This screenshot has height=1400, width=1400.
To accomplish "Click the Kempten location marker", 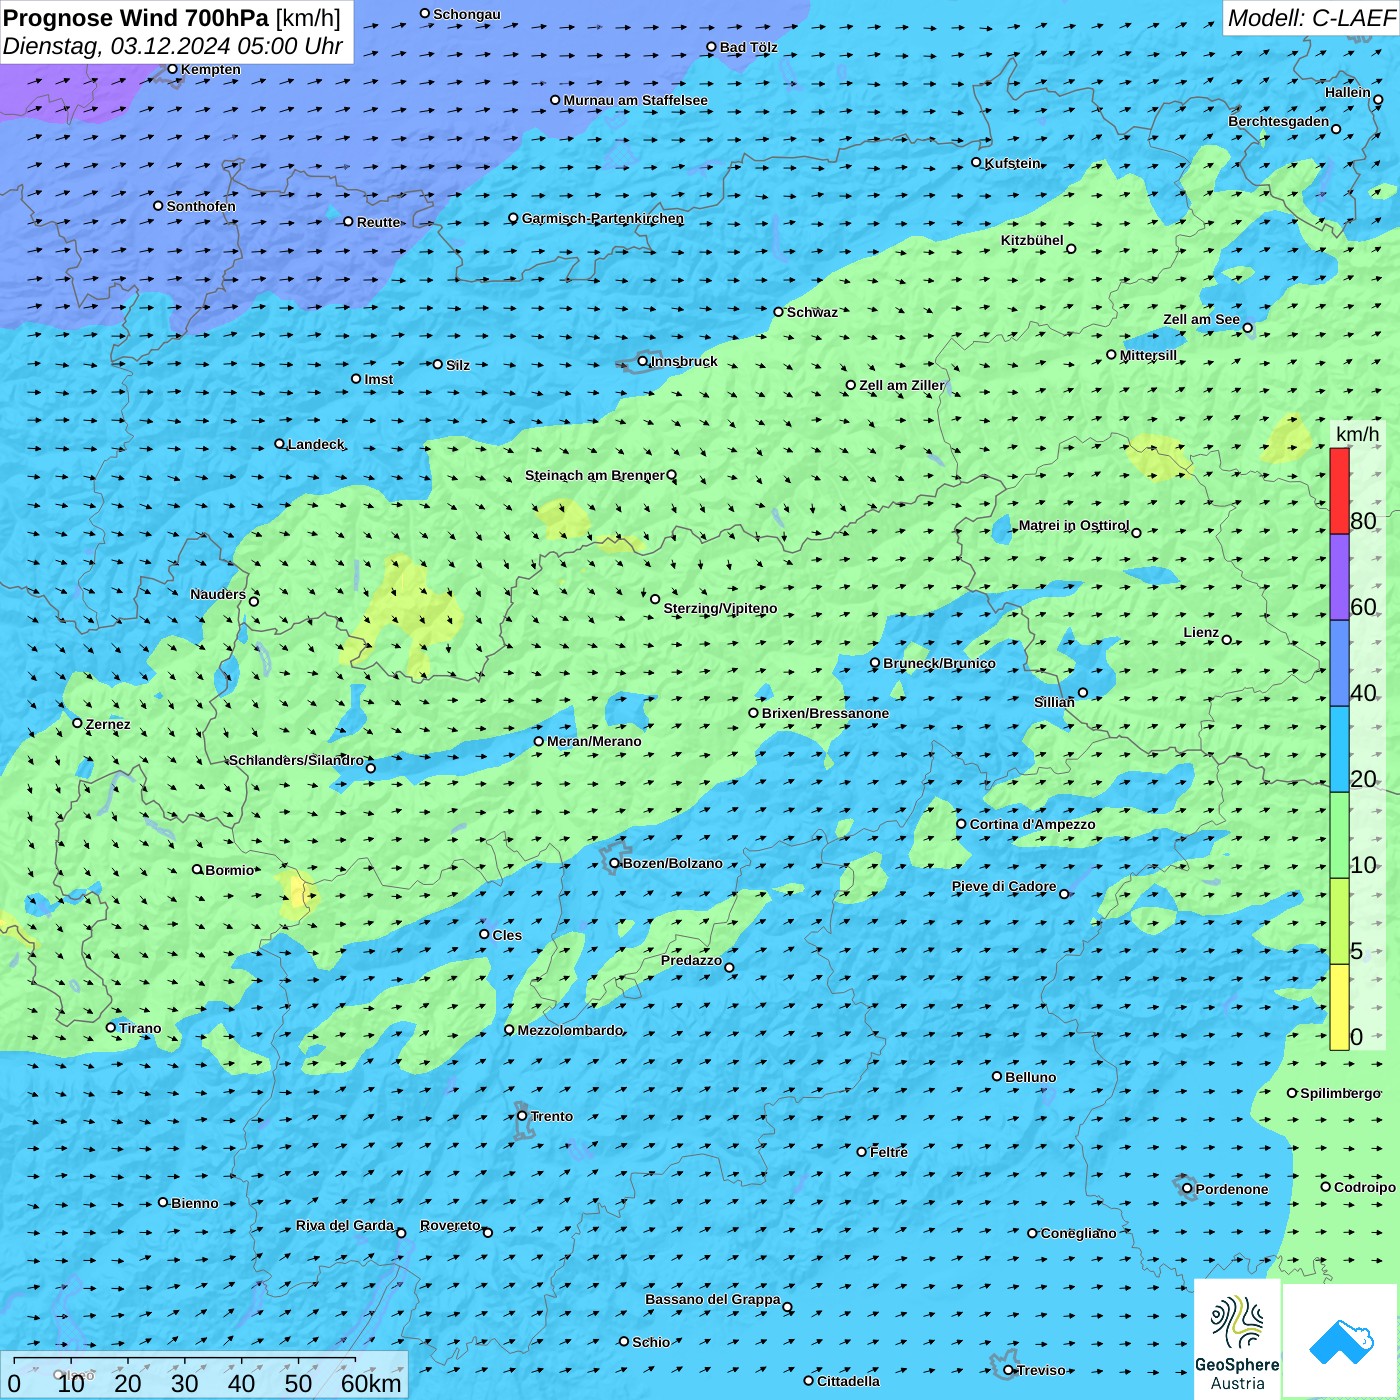I will 173,69.
